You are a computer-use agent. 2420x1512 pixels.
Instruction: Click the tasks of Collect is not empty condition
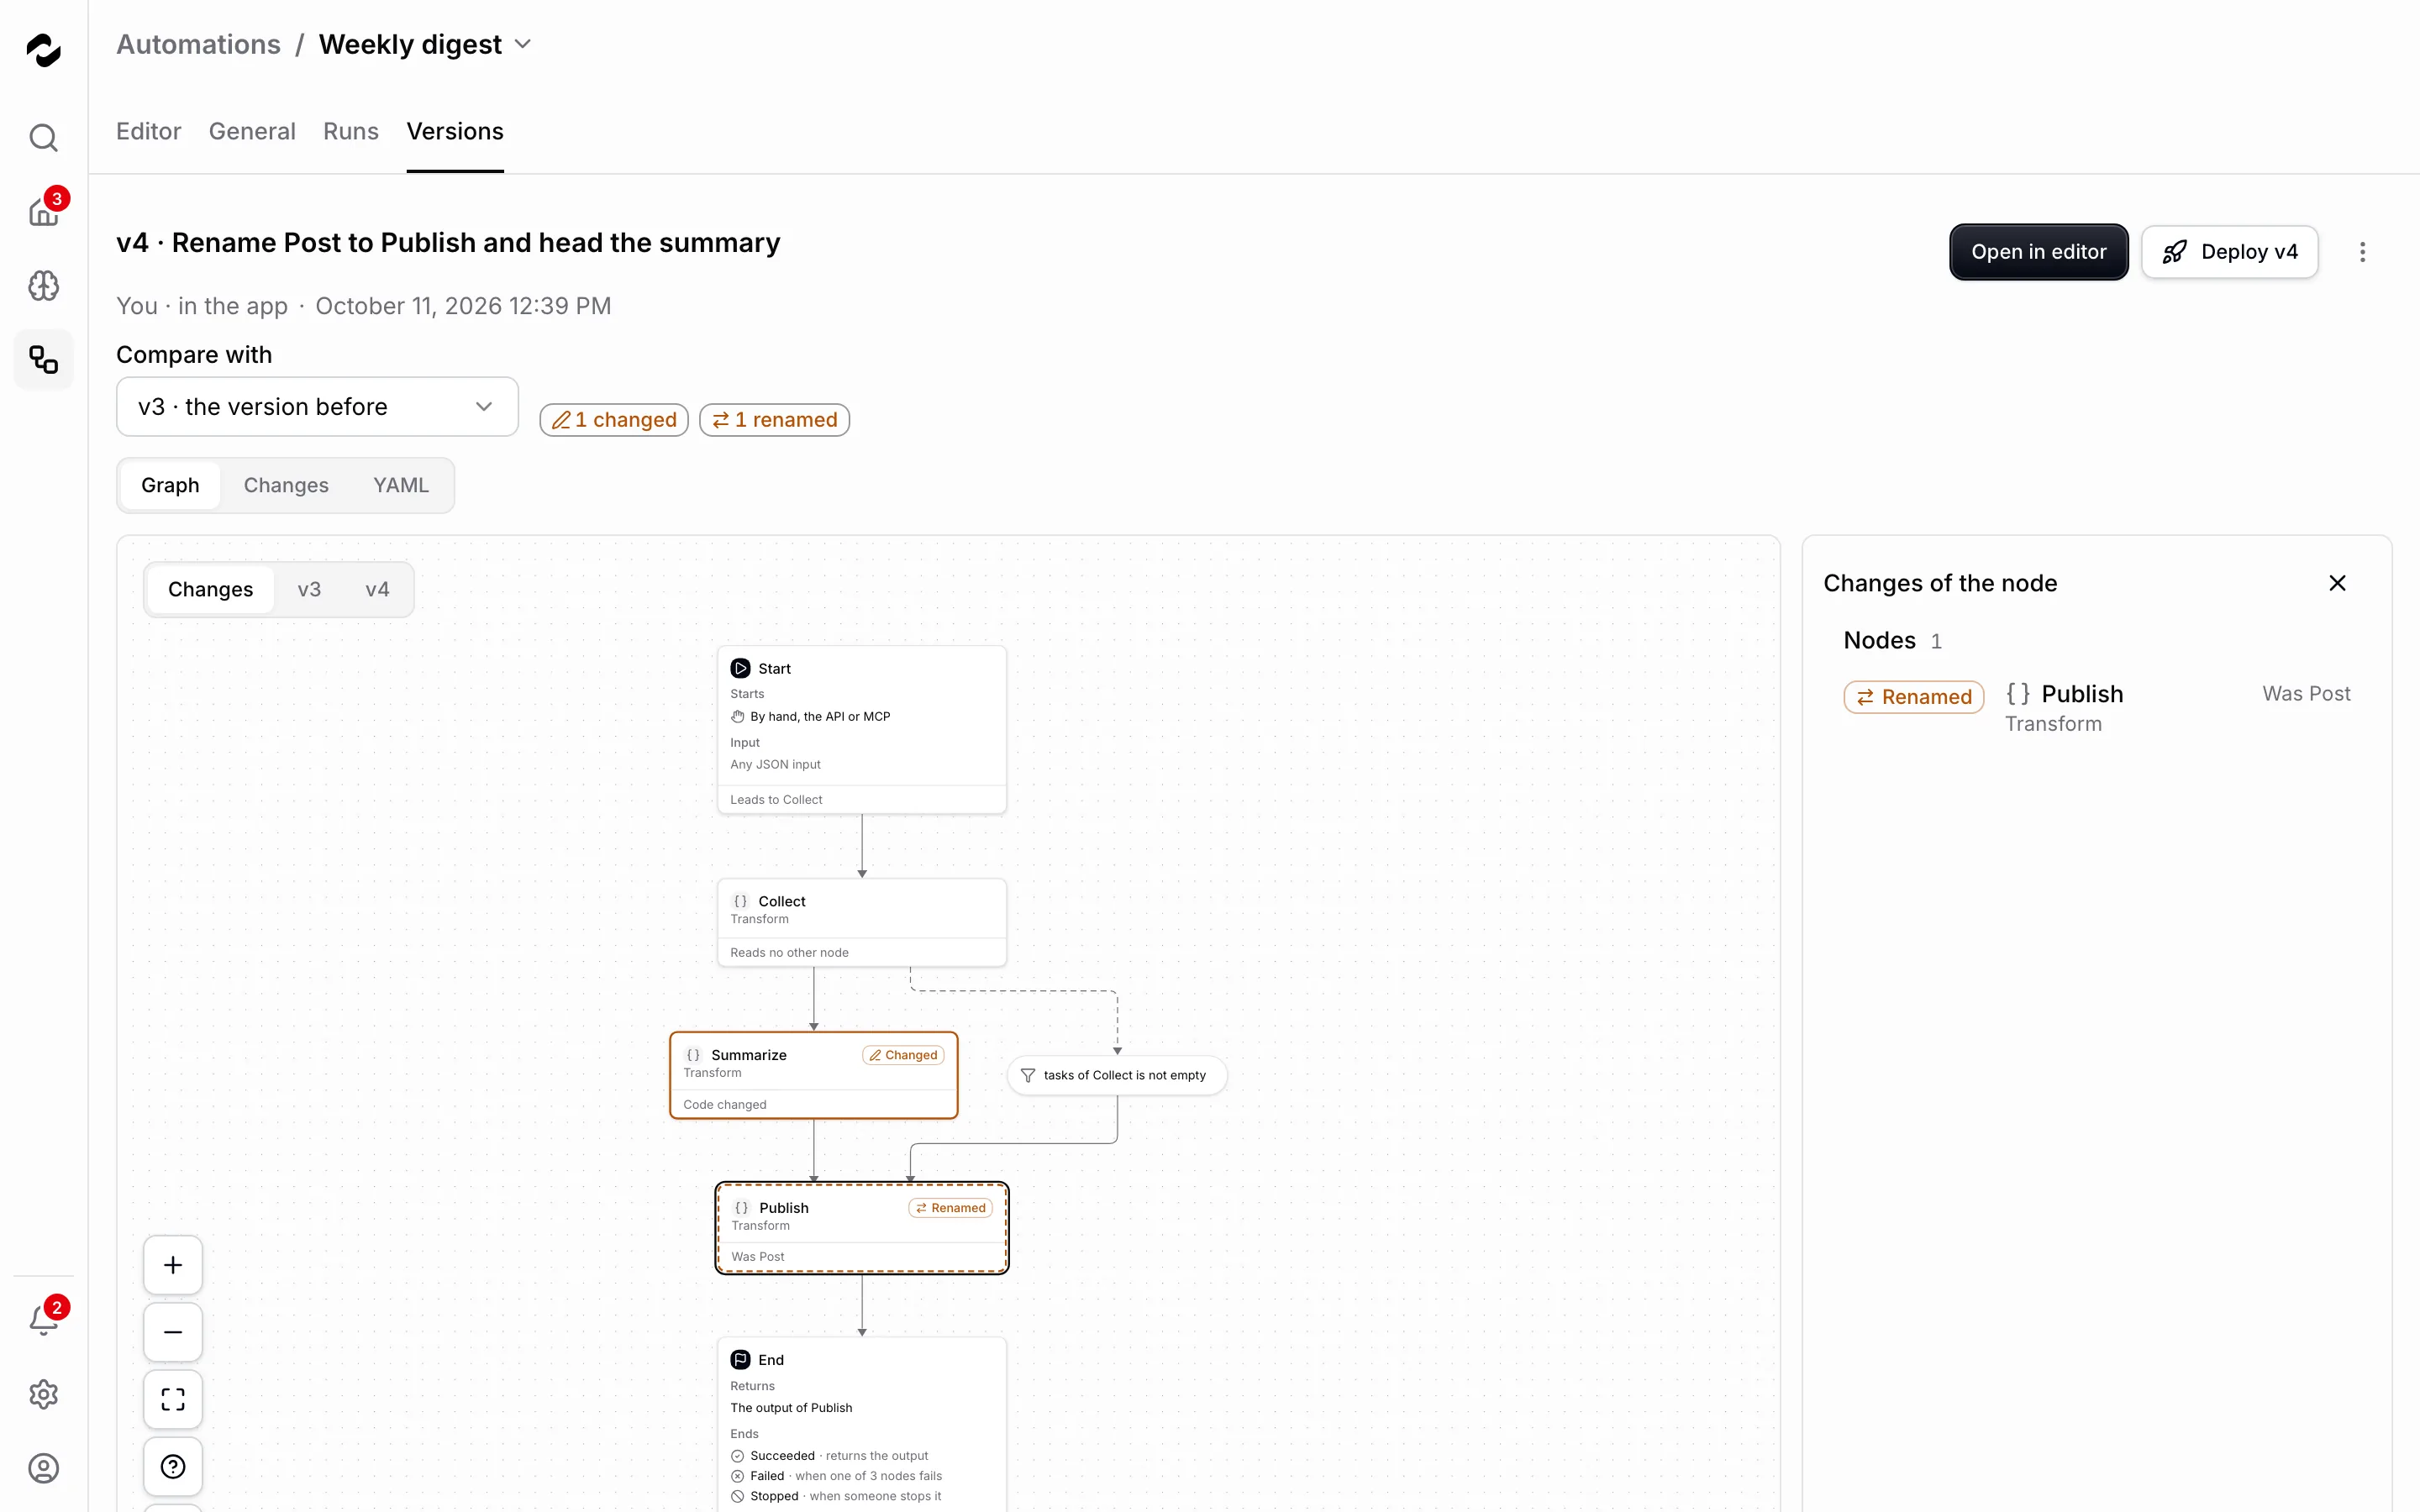pyautogui.click(x=1117, y=1075)
